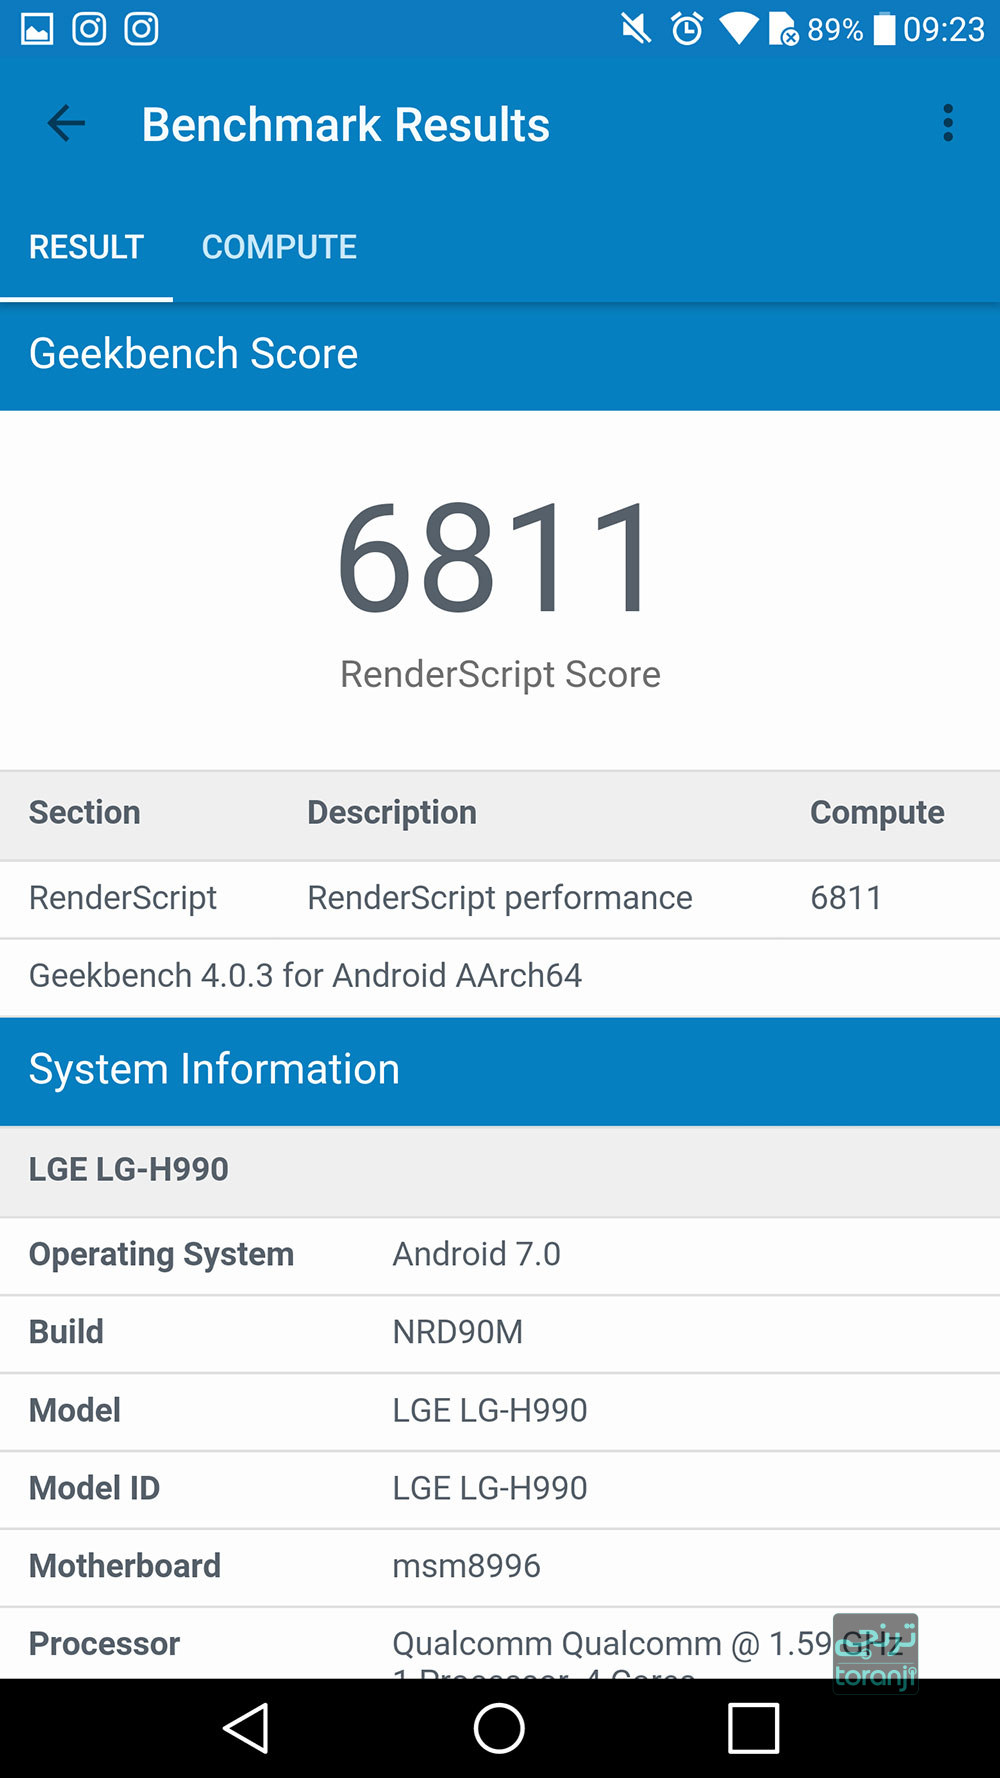The image size is (1000, 1778).
Task: Tap the back arrow beside Benchmark Results
Action: tap(66, 124)
